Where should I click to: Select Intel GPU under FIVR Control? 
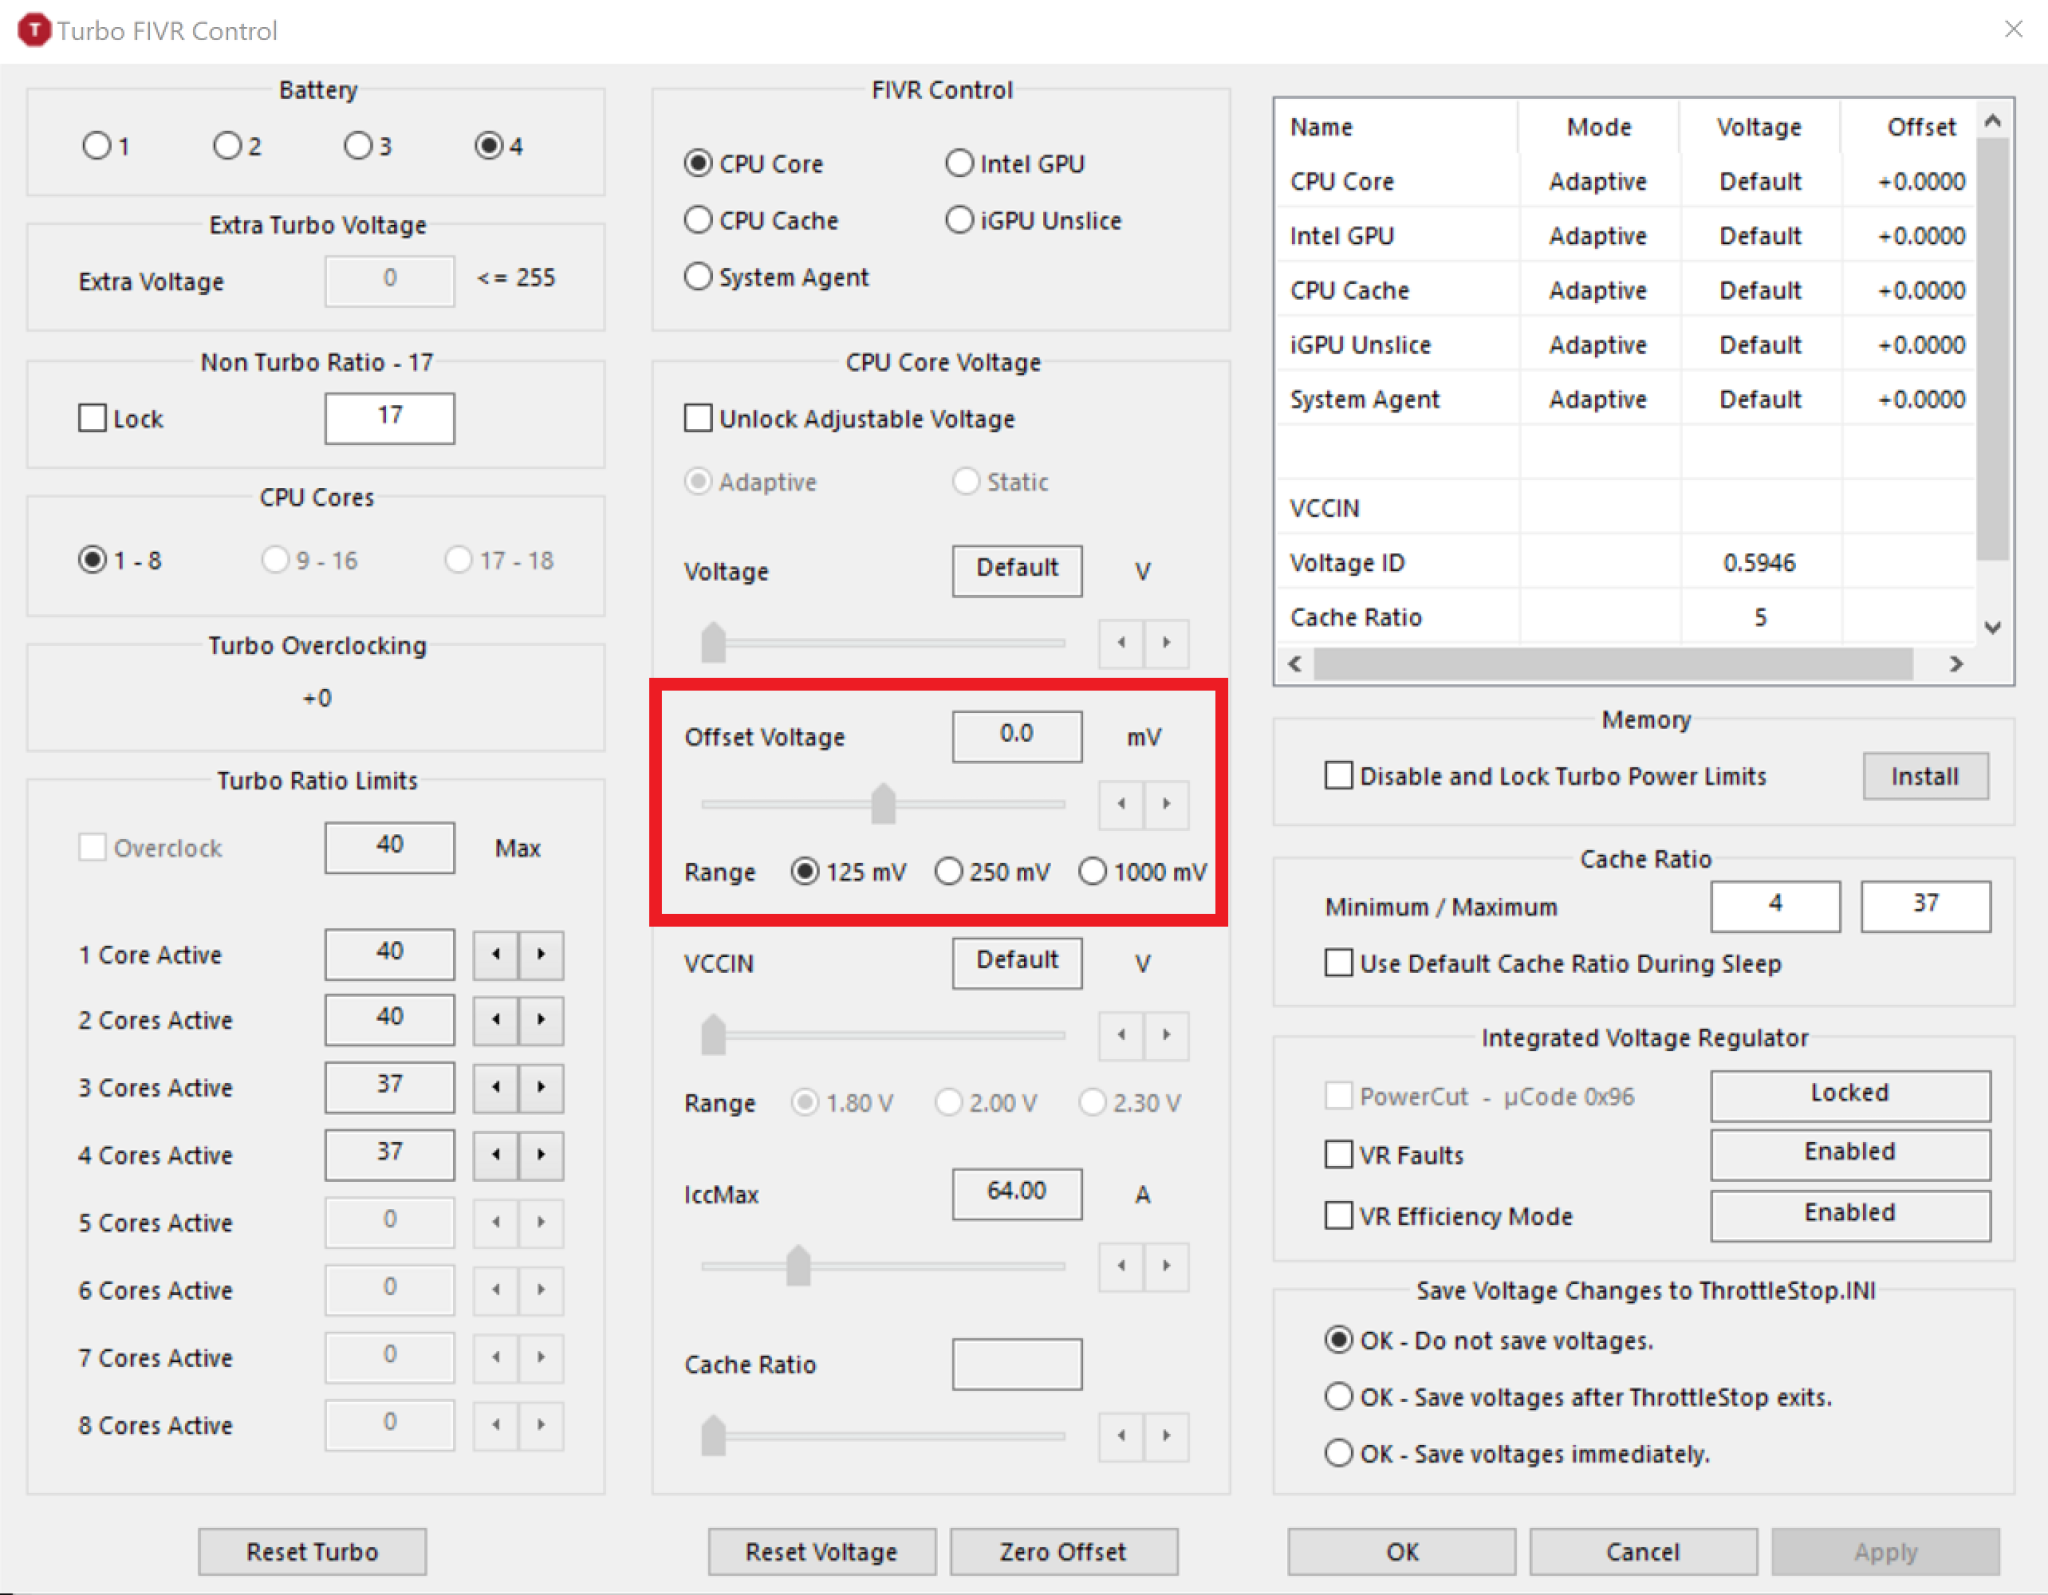pyautogui.click(x=959, y=163)
